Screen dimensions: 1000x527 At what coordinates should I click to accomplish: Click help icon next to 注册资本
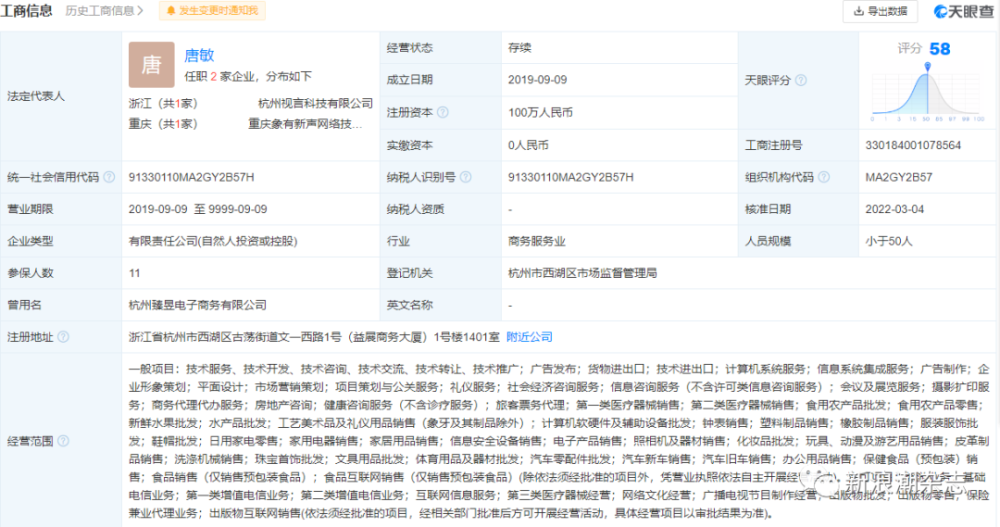(x=443, y=112)
